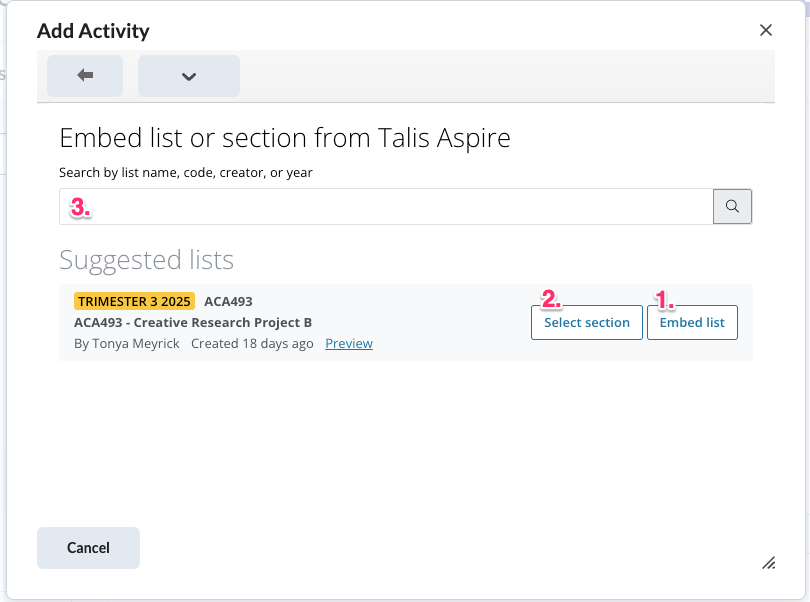Image resolution: width=810 pixels, height=602 pixels.
Task: Click the back arrow button
Action: (x=85, y=76)
